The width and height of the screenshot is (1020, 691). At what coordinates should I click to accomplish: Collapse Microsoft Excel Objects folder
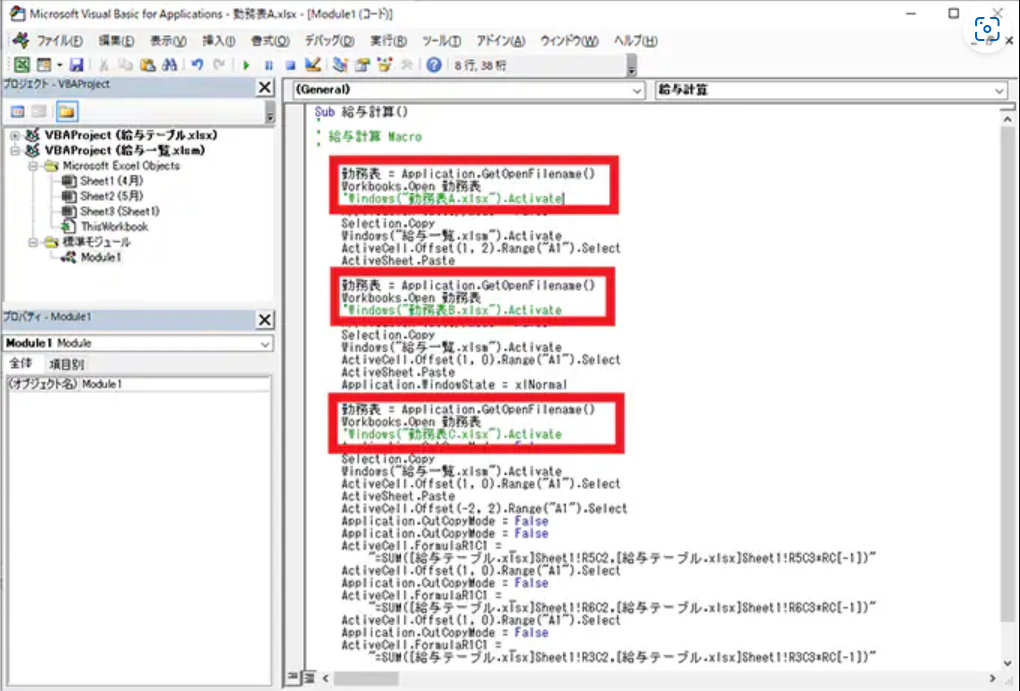pos(33,166)
